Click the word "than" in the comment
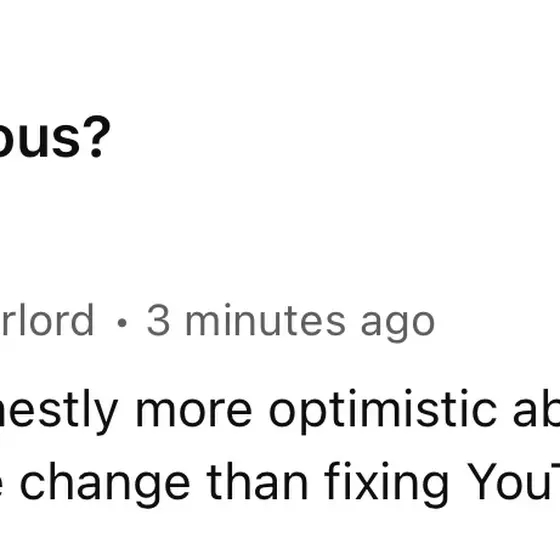The image size is (560, 560). click(x=257, y=482)
